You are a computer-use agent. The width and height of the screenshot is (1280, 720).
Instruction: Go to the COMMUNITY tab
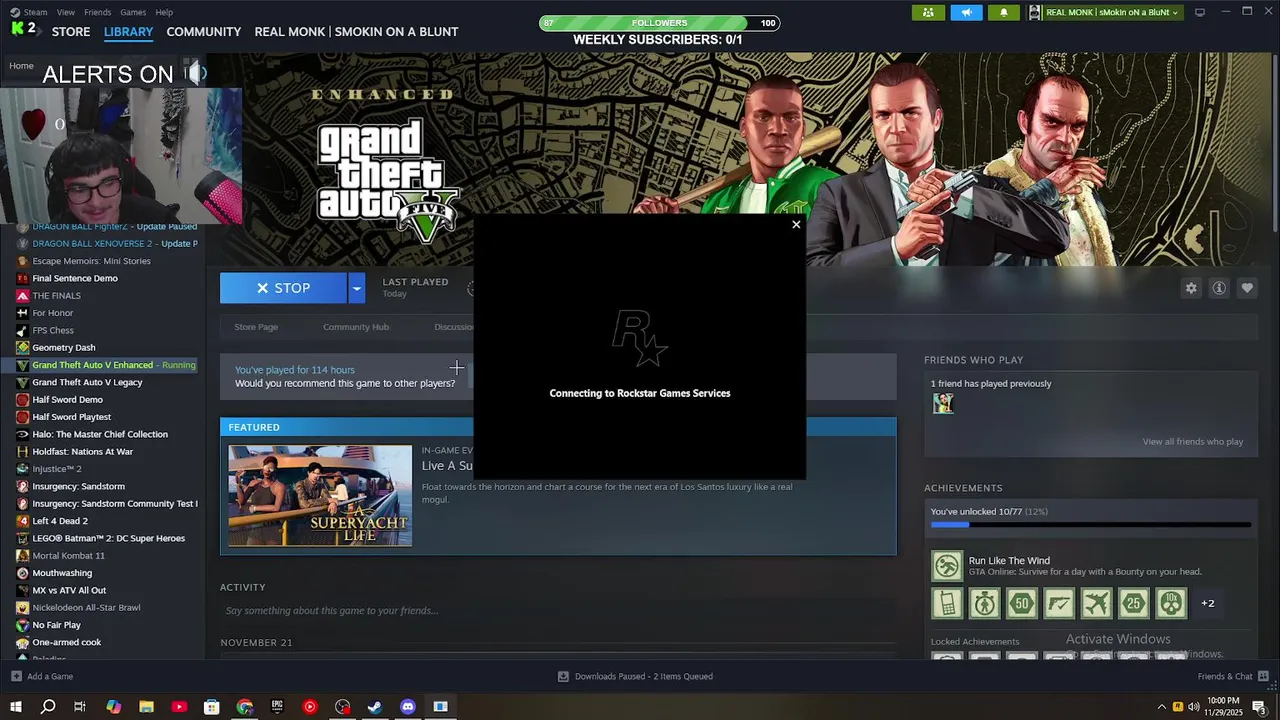[x=204, y=32]
